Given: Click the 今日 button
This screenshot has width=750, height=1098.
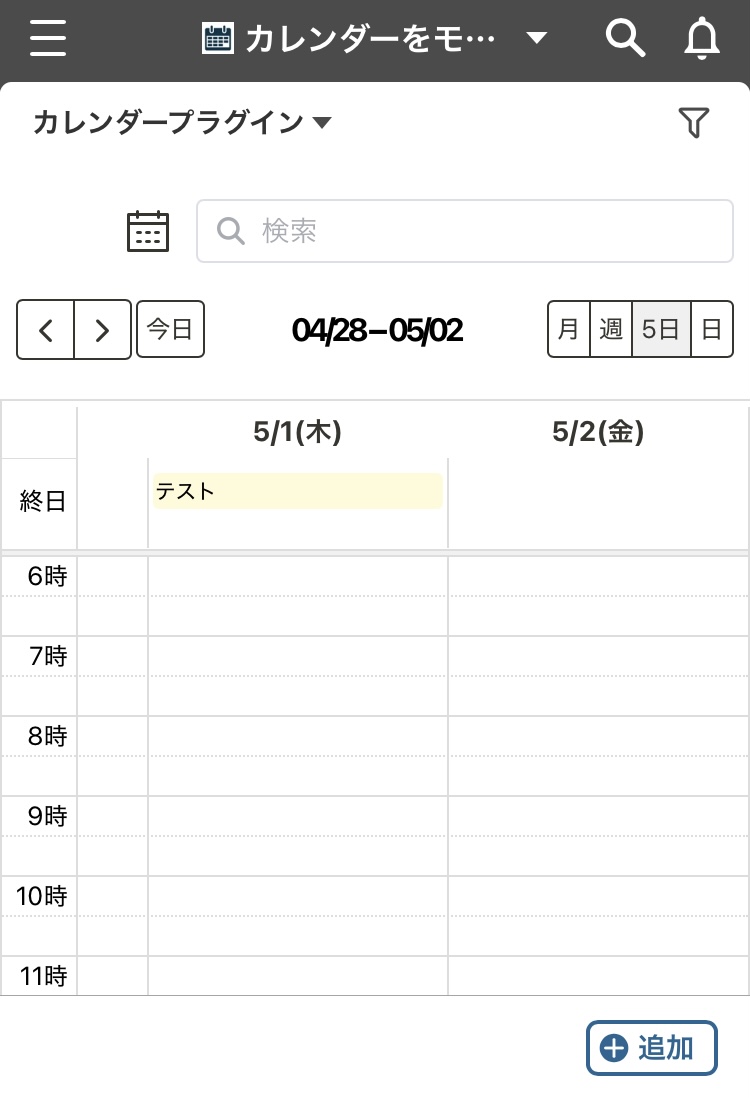Looking at the screenshot, I should tap(170, 329).
